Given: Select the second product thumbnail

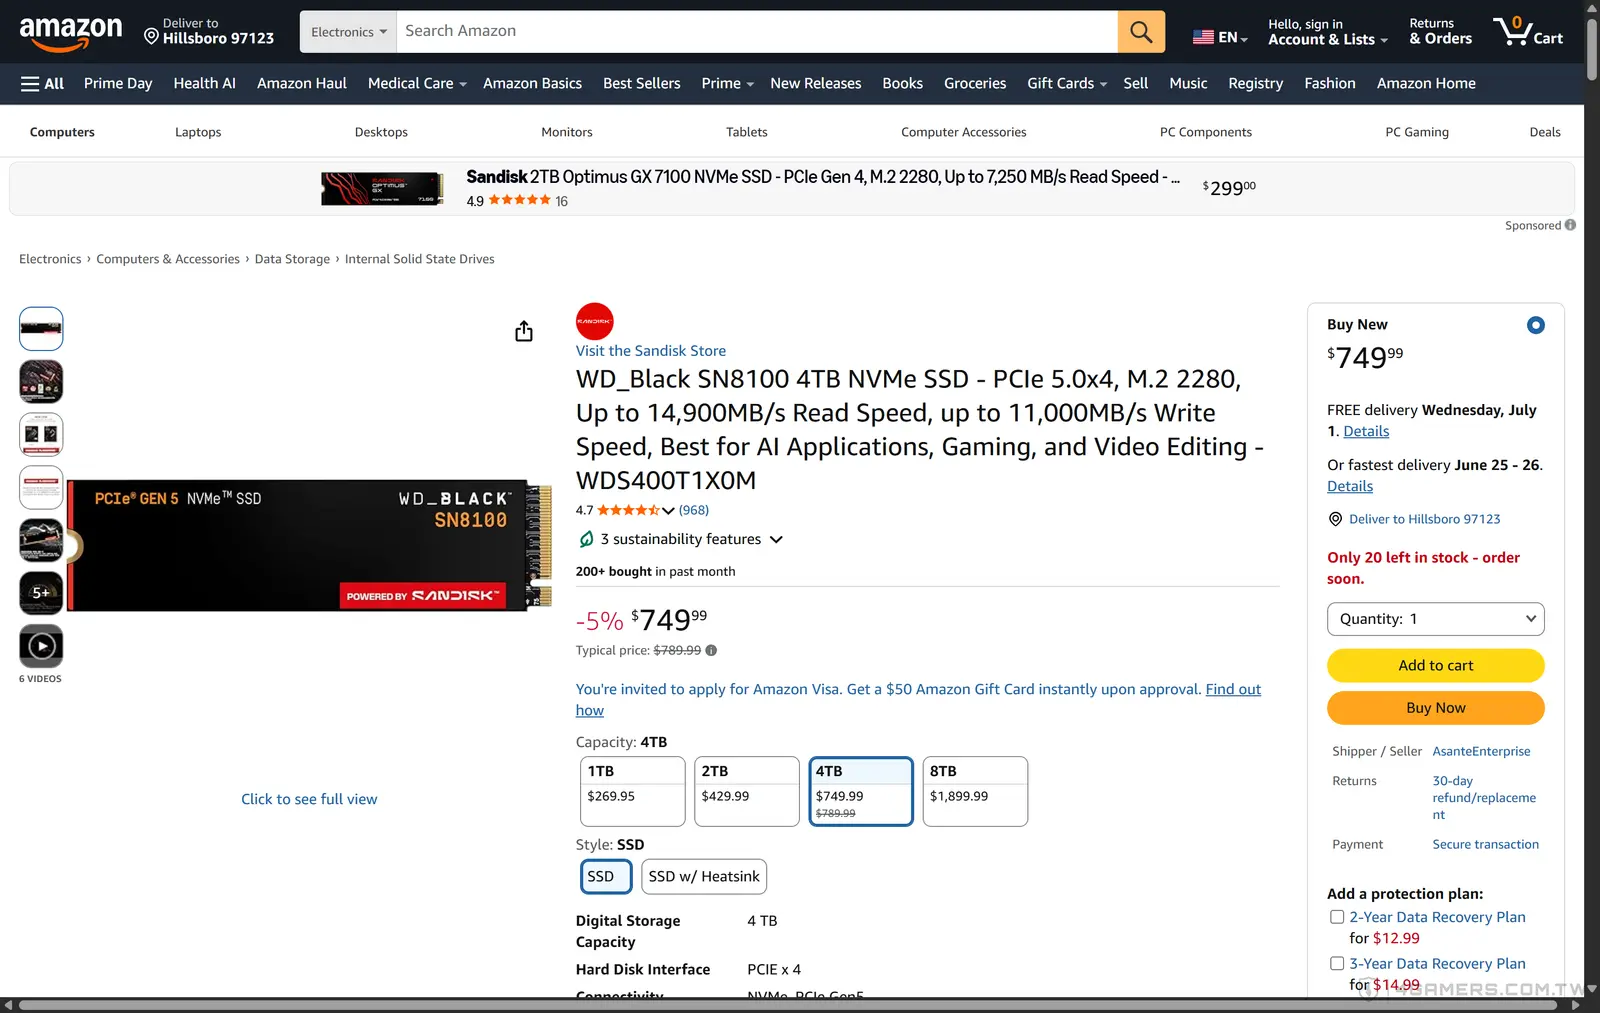Looking at the screenshot, I should click(x=41, y=381).
